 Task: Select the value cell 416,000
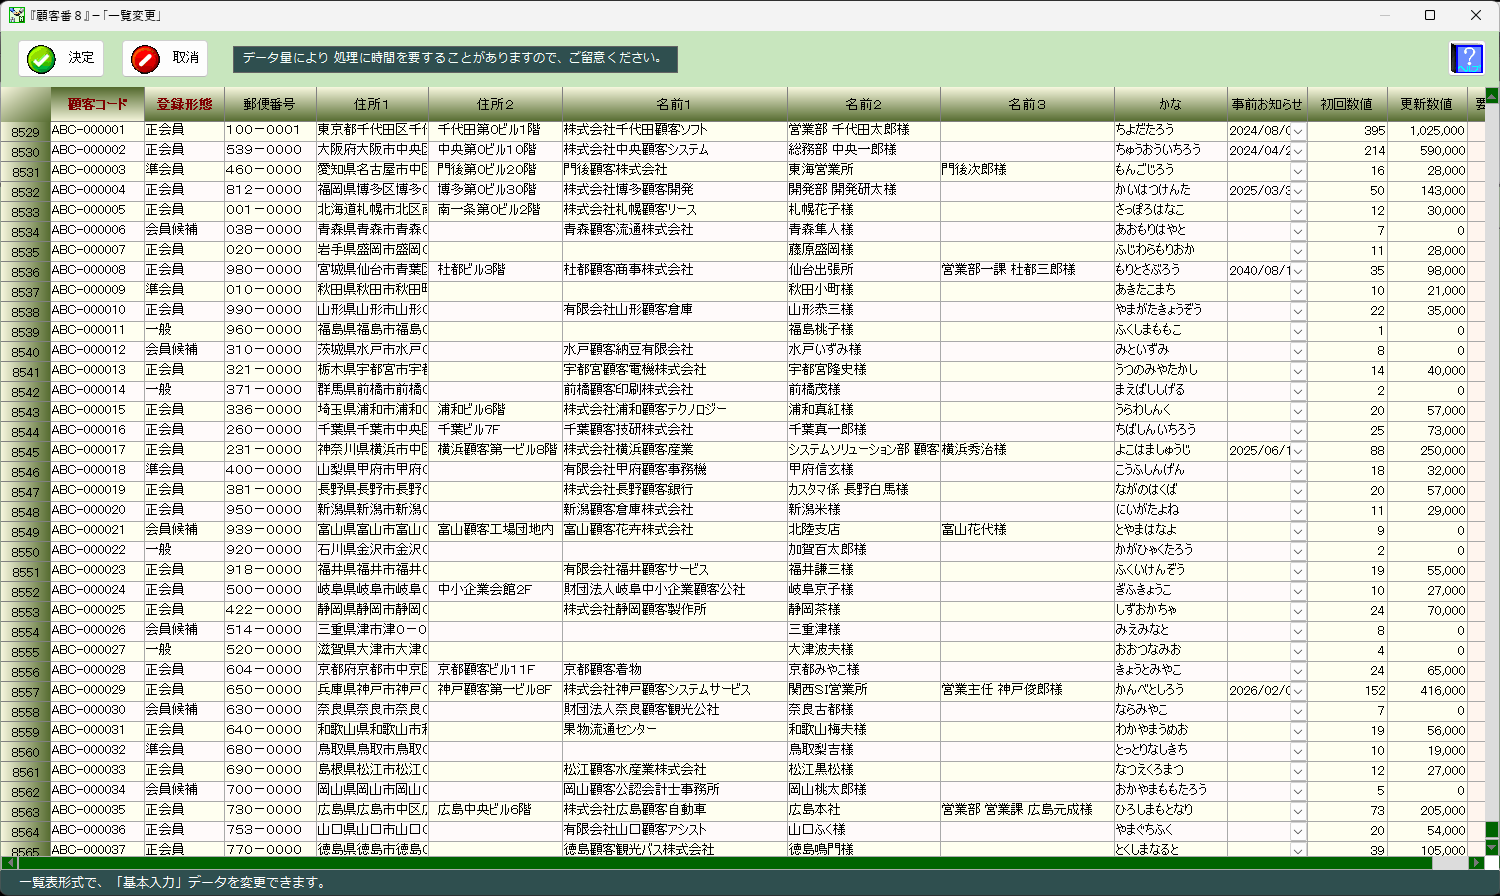tap(1426, 690)
